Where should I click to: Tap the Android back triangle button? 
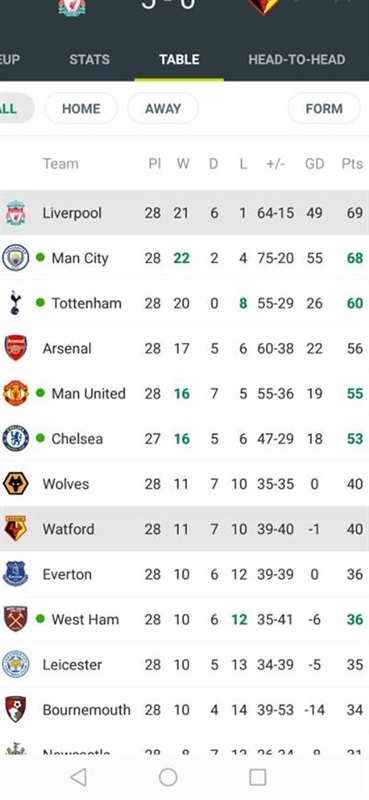click(x=78, y=778)
